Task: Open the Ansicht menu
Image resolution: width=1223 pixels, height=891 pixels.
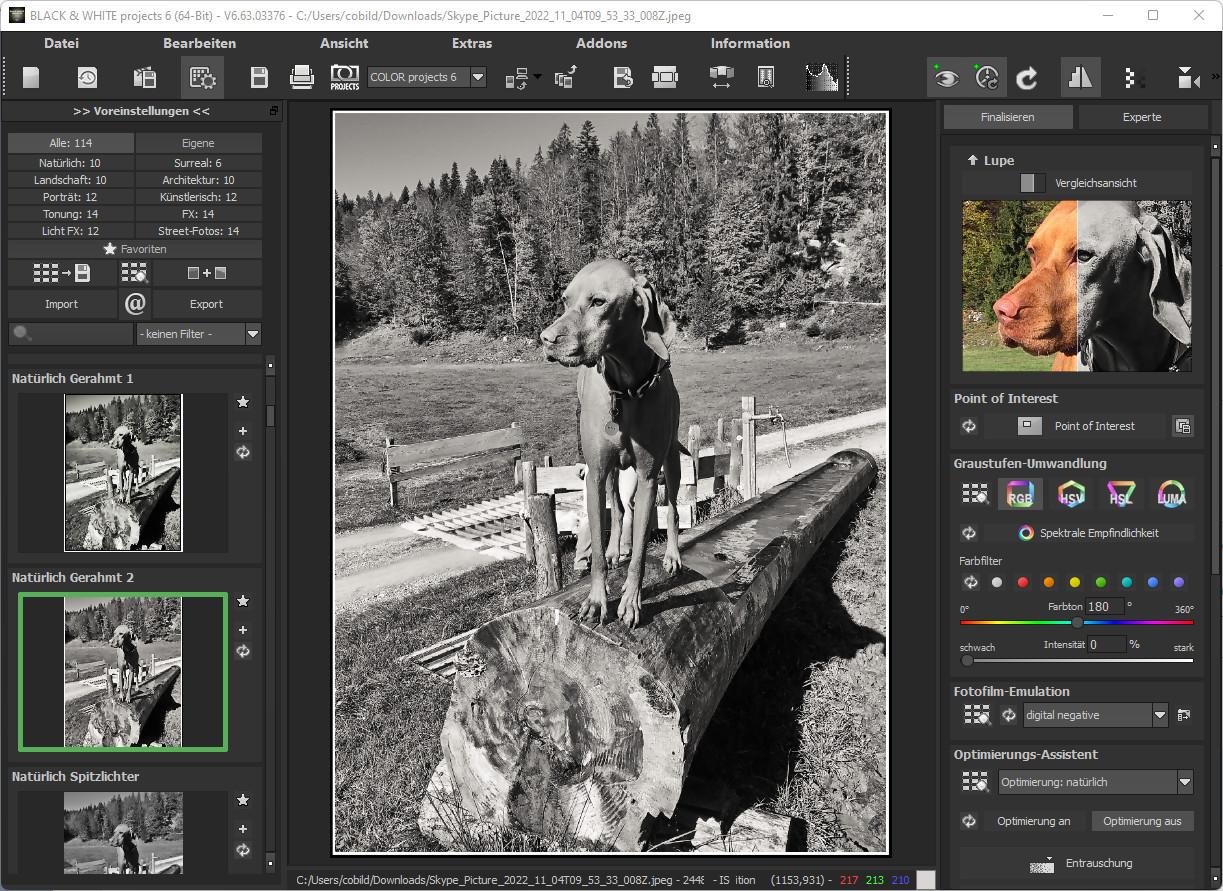Action: 344,43
